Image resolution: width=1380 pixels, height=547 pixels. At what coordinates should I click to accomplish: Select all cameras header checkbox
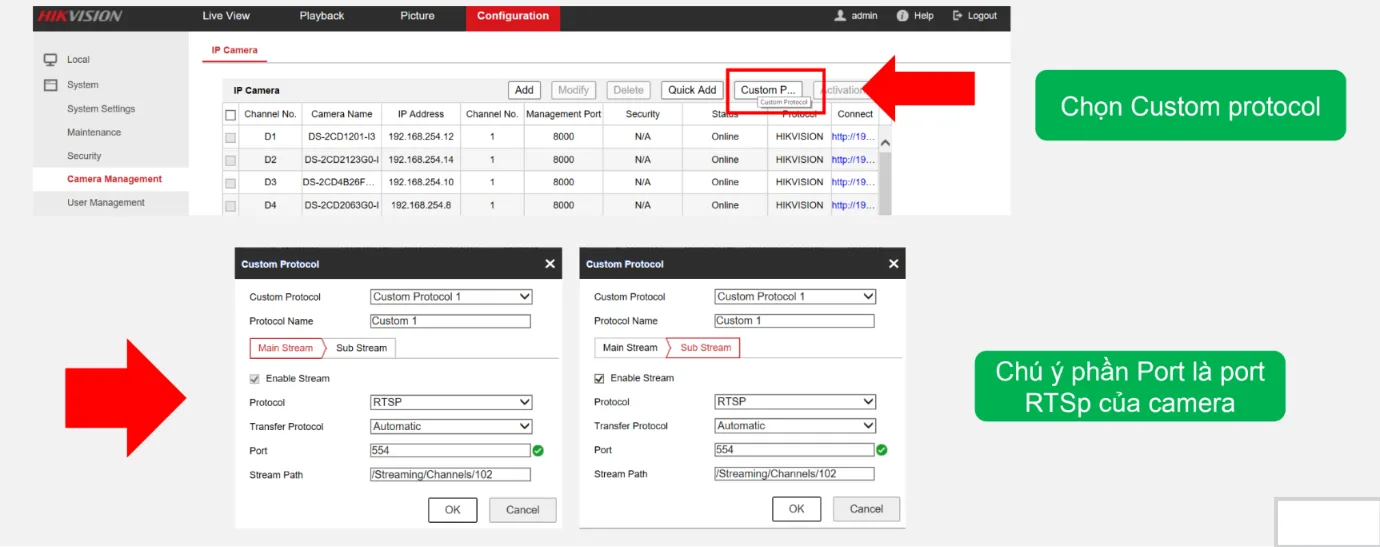(231, 115)
